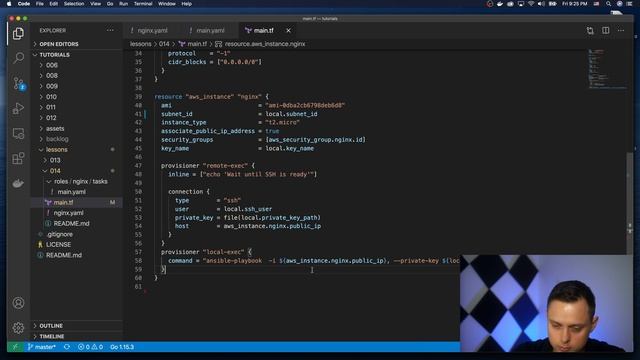Open the File menu
Screen dimensions: 640x360
[40, 4]
